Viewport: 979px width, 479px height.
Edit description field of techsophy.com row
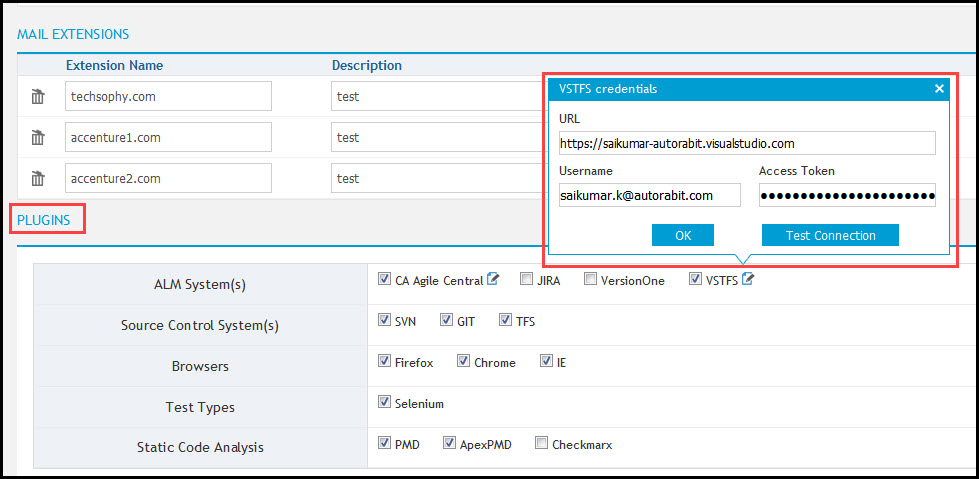coord(439,97)
